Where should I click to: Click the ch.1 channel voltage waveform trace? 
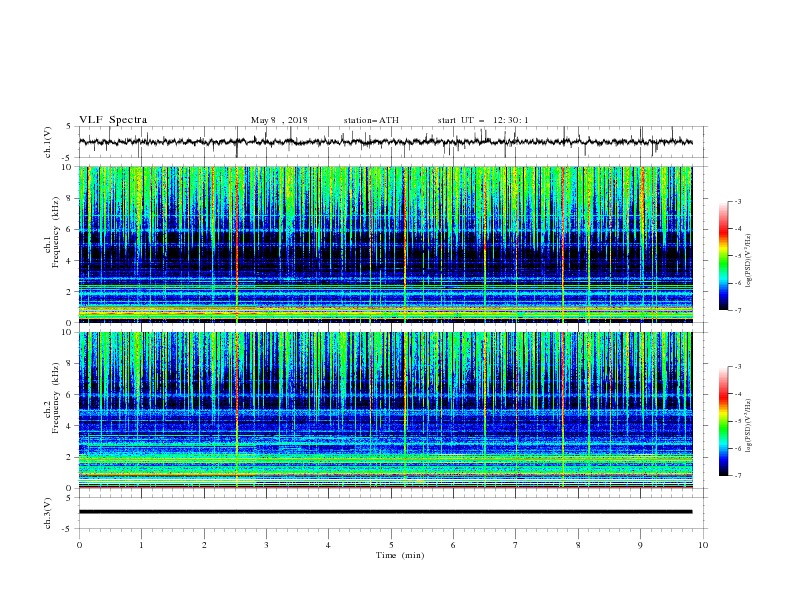coord(385,142)
